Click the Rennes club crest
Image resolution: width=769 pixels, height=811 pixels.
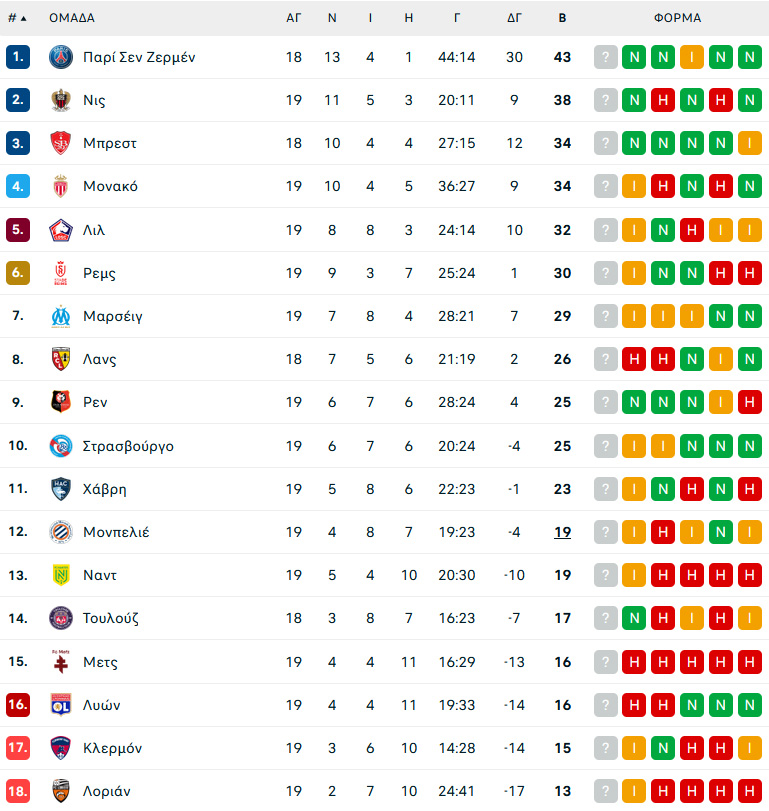(x=61, y=402)
